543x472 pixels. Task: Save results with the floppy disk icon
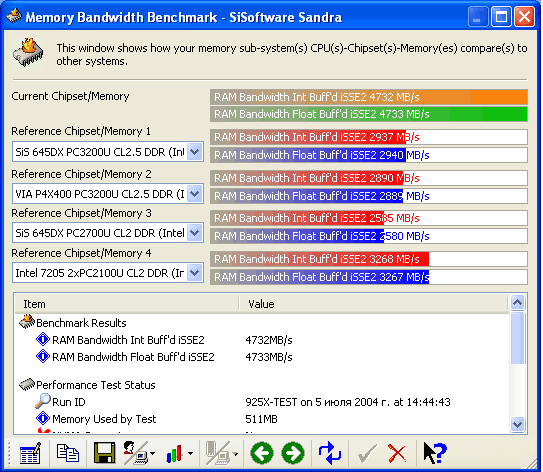pos(105,452)
